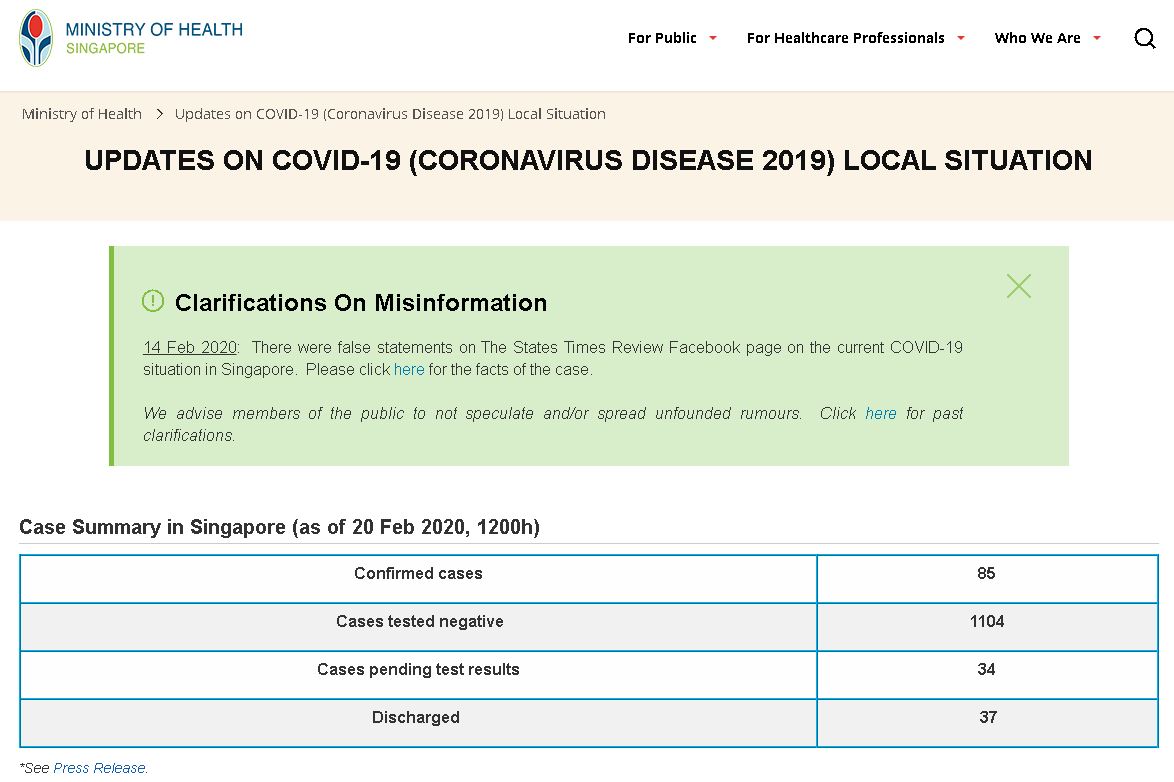Open the "here" link for past clarifications
The width and height of the screenshot is (1174, 782).
coord(881,414)
